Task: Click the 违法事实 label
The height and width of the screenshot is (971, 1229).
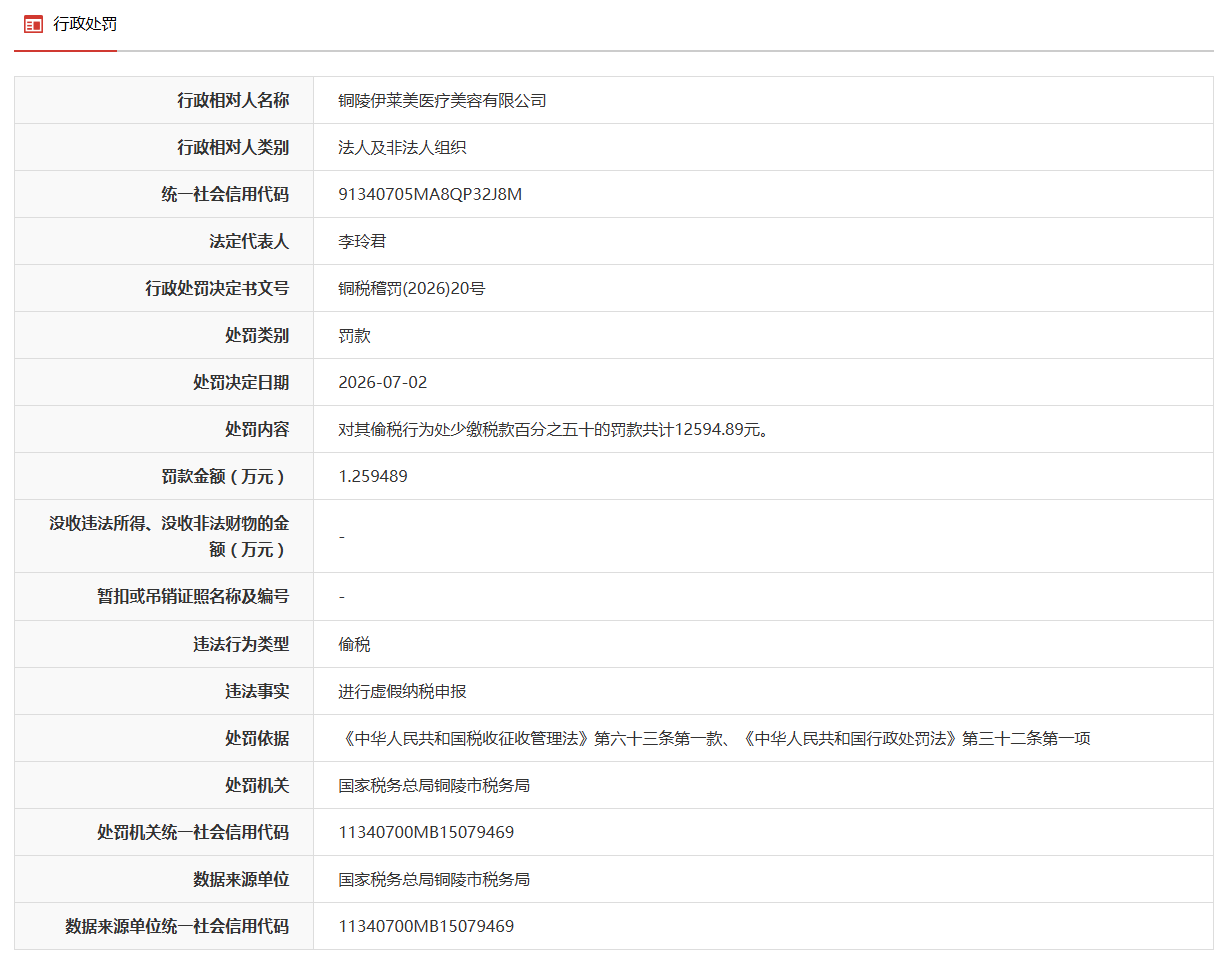Action: (257, 691)
